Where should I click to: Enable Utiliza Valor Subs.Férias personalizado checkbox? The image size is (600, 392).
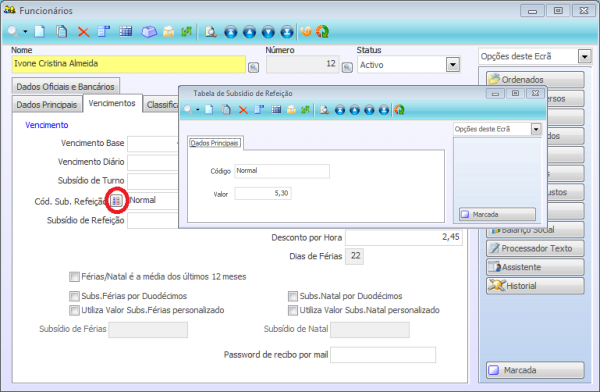(74, 310)
